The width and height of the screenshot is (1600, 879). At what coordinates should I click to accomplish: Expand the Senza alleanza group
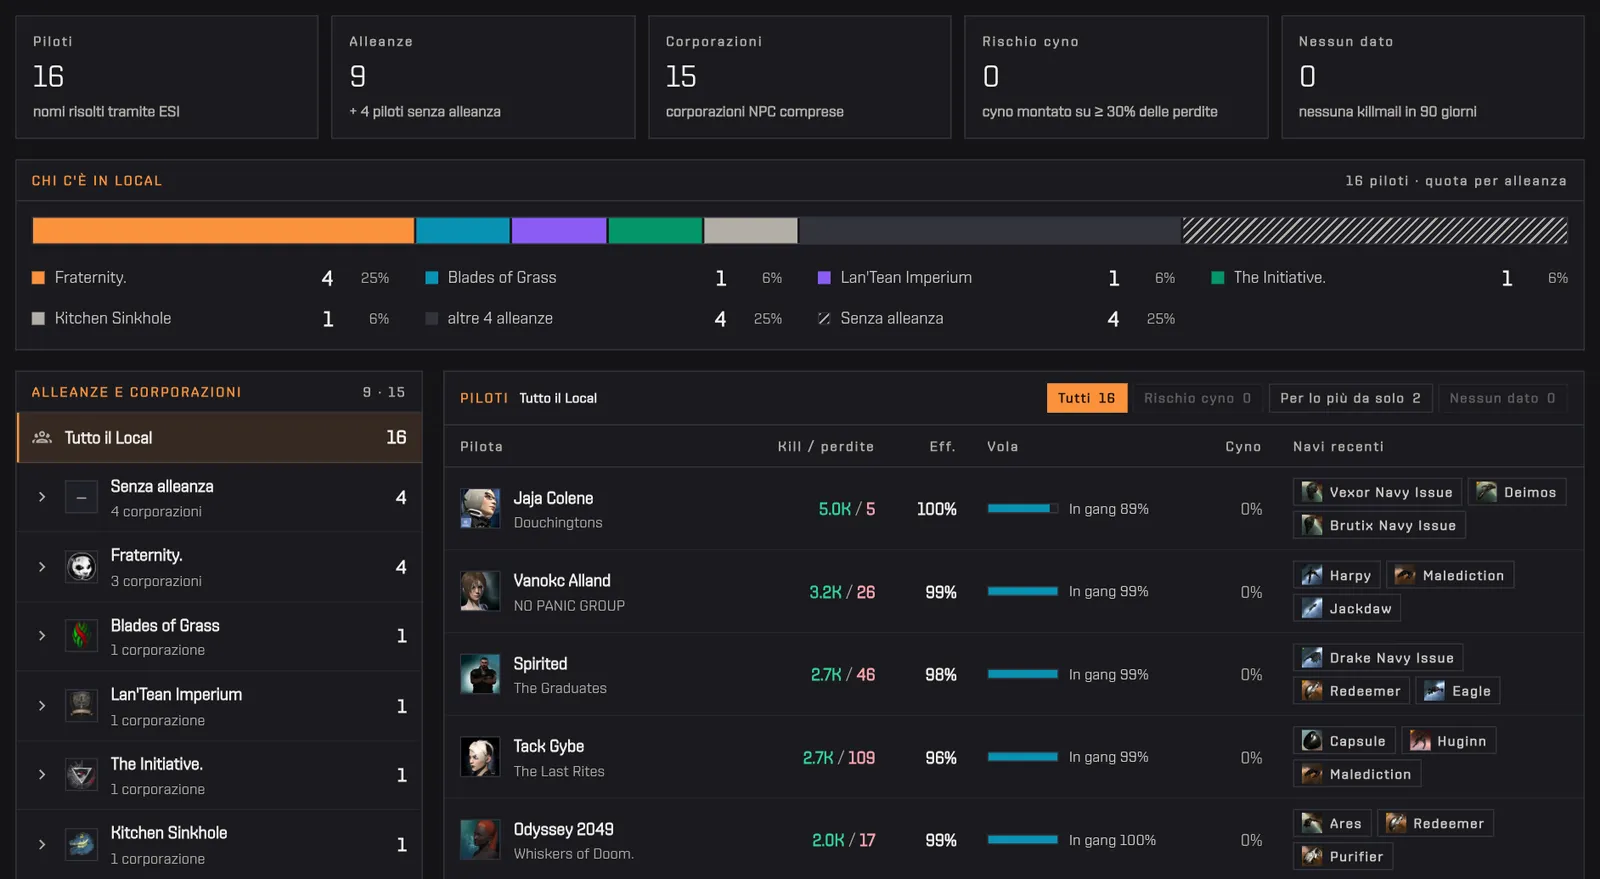(x=42, y=497)
